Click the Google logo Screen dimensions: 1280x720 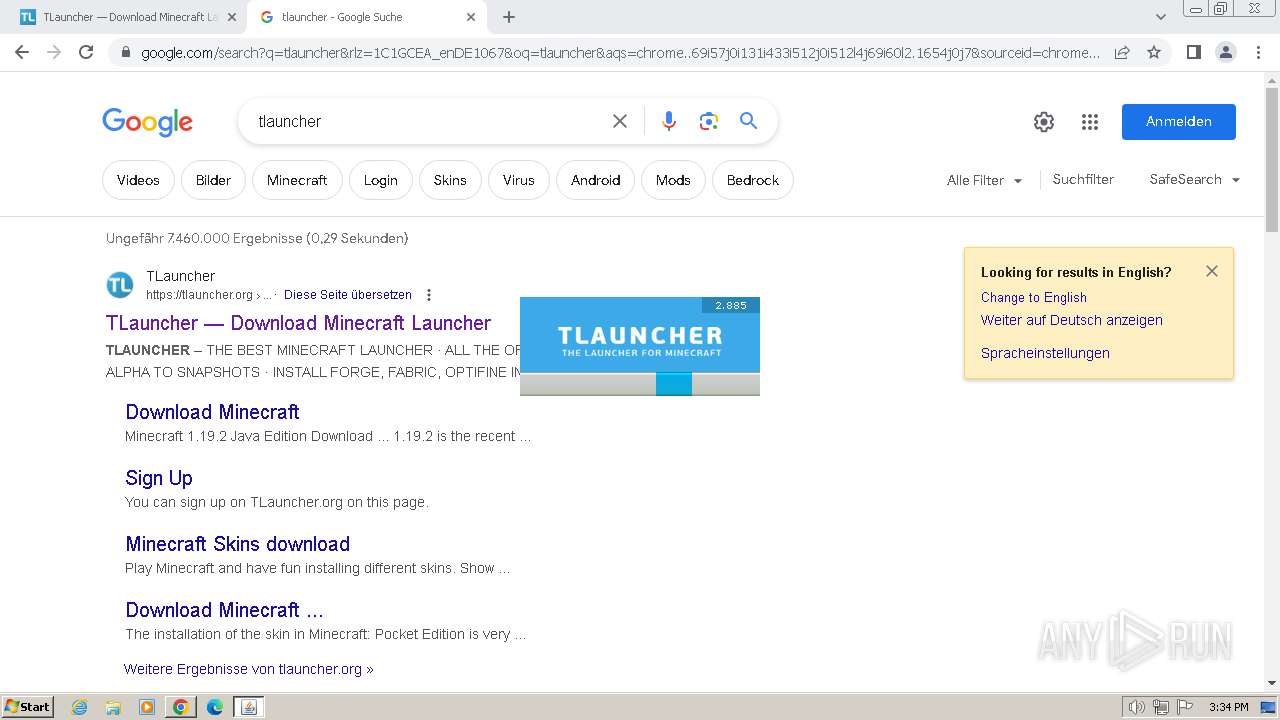point(147,122)
